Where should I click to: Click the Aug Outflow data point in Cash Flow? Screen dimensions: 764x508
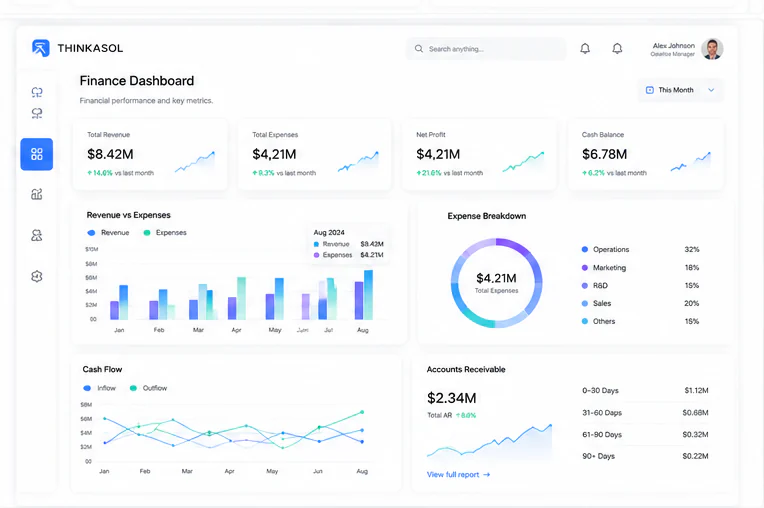(x=362, y=412)
